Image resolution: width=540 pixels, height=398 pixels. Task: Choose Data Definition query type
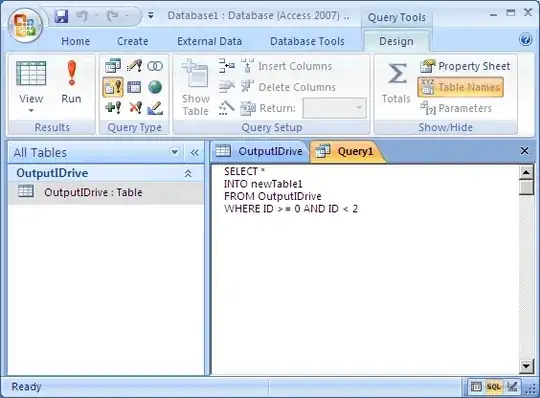155,108
